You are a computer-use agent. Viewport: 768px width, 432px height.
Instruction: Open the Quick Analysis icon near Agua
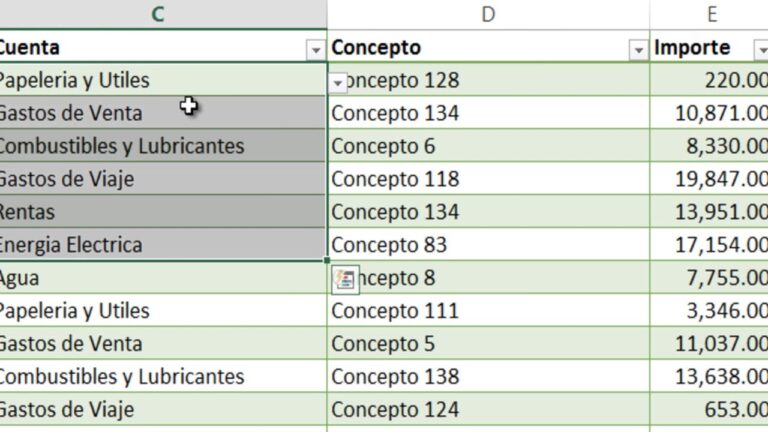tap(345, 280)
